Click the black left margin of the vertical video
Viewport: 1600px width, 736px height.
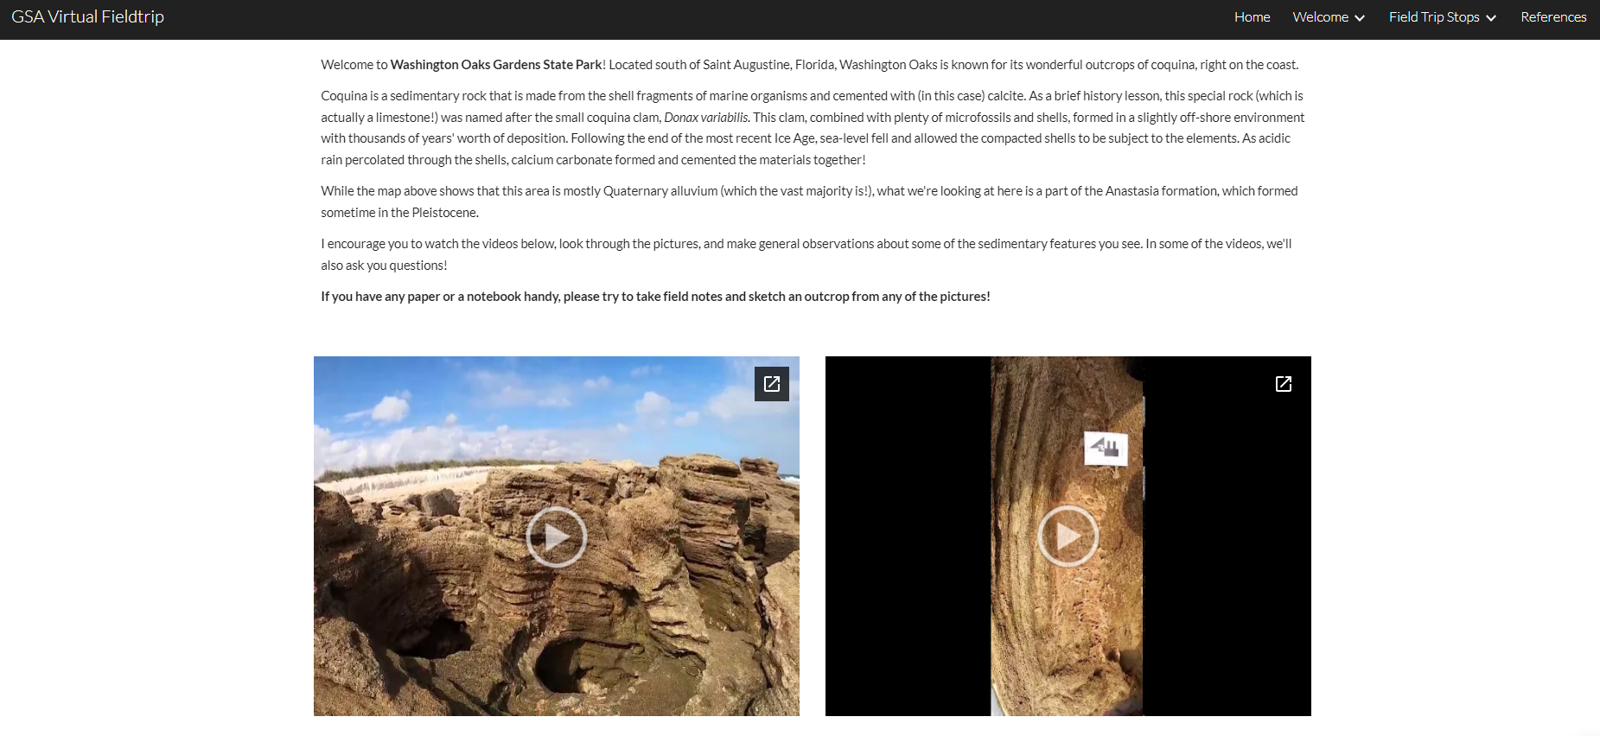[908, 536]
